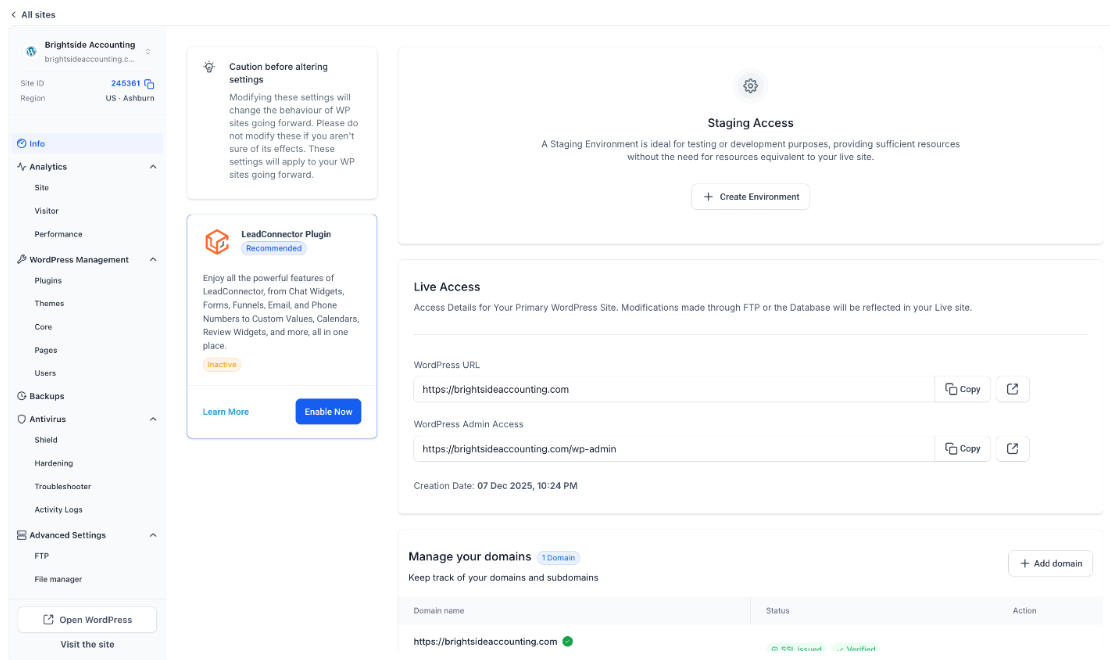The height and width of the screenshot is (660, 1110).
Task: Click Learn More for LeadConnector Plugin
Action: coord(226,412)
